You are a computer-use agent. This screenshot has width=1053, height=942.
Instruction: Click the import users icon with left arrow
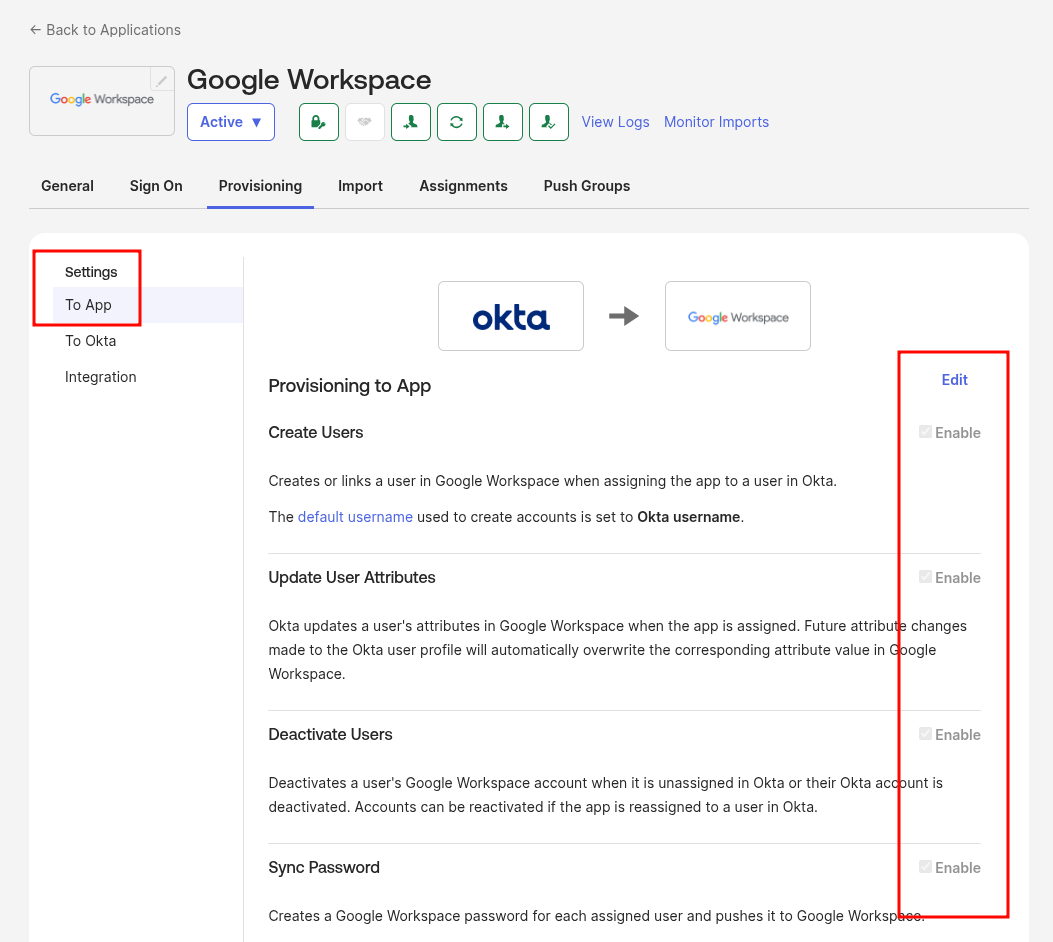(411, 122)
